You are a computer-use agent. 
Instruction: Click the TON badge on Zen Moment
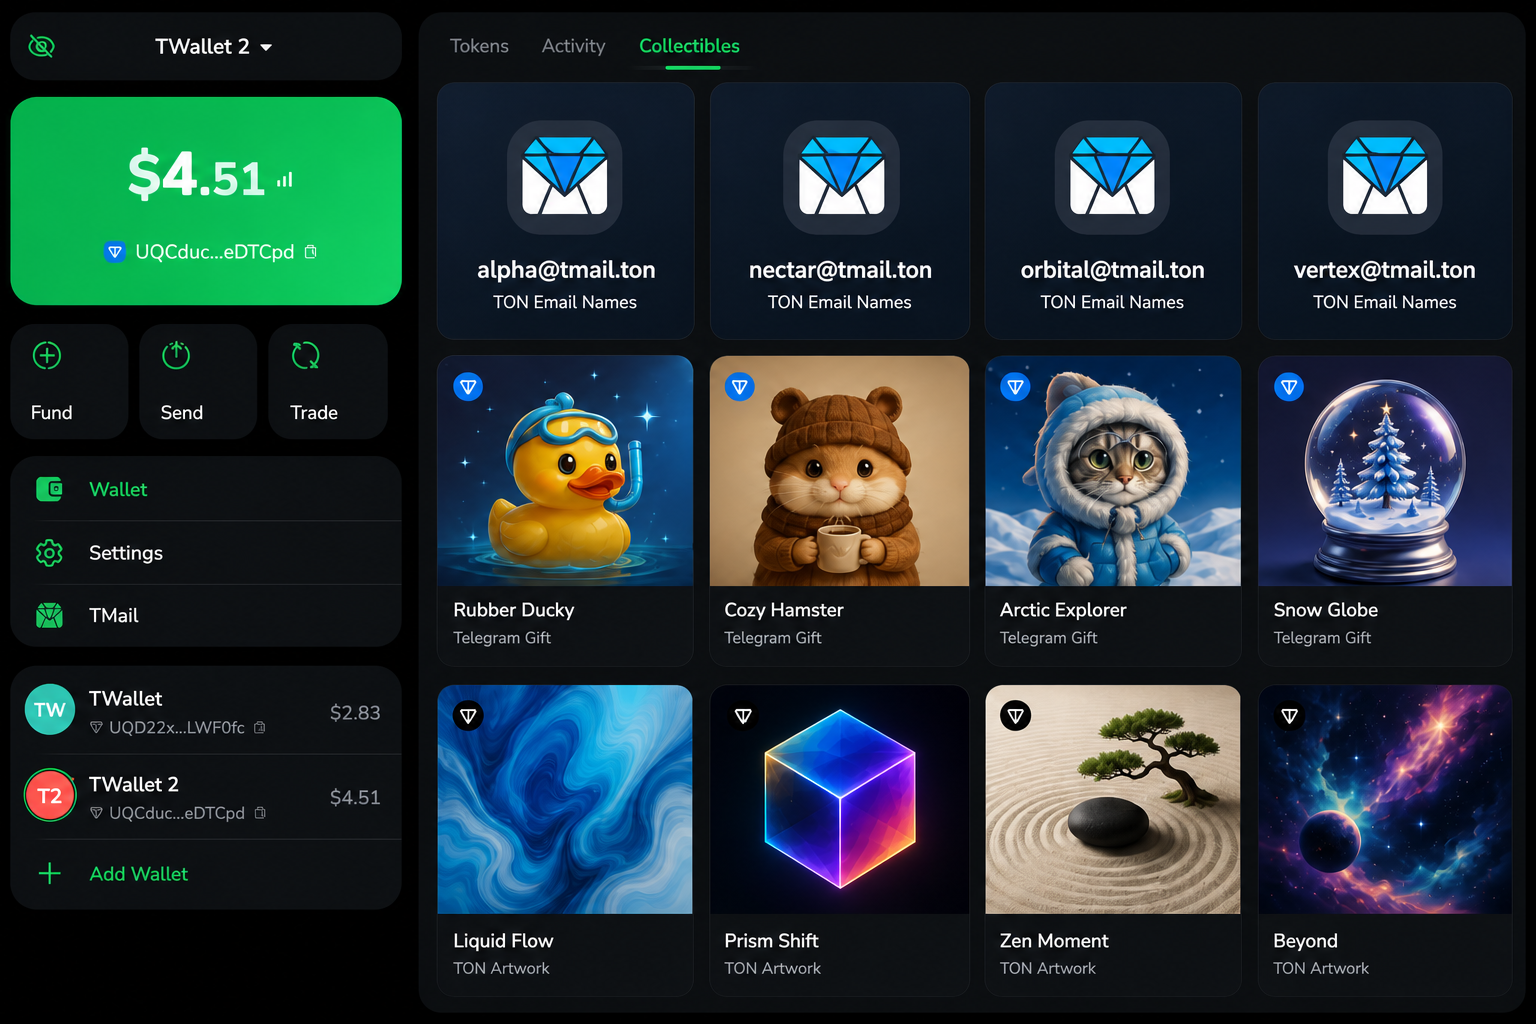coord(1015,716)
